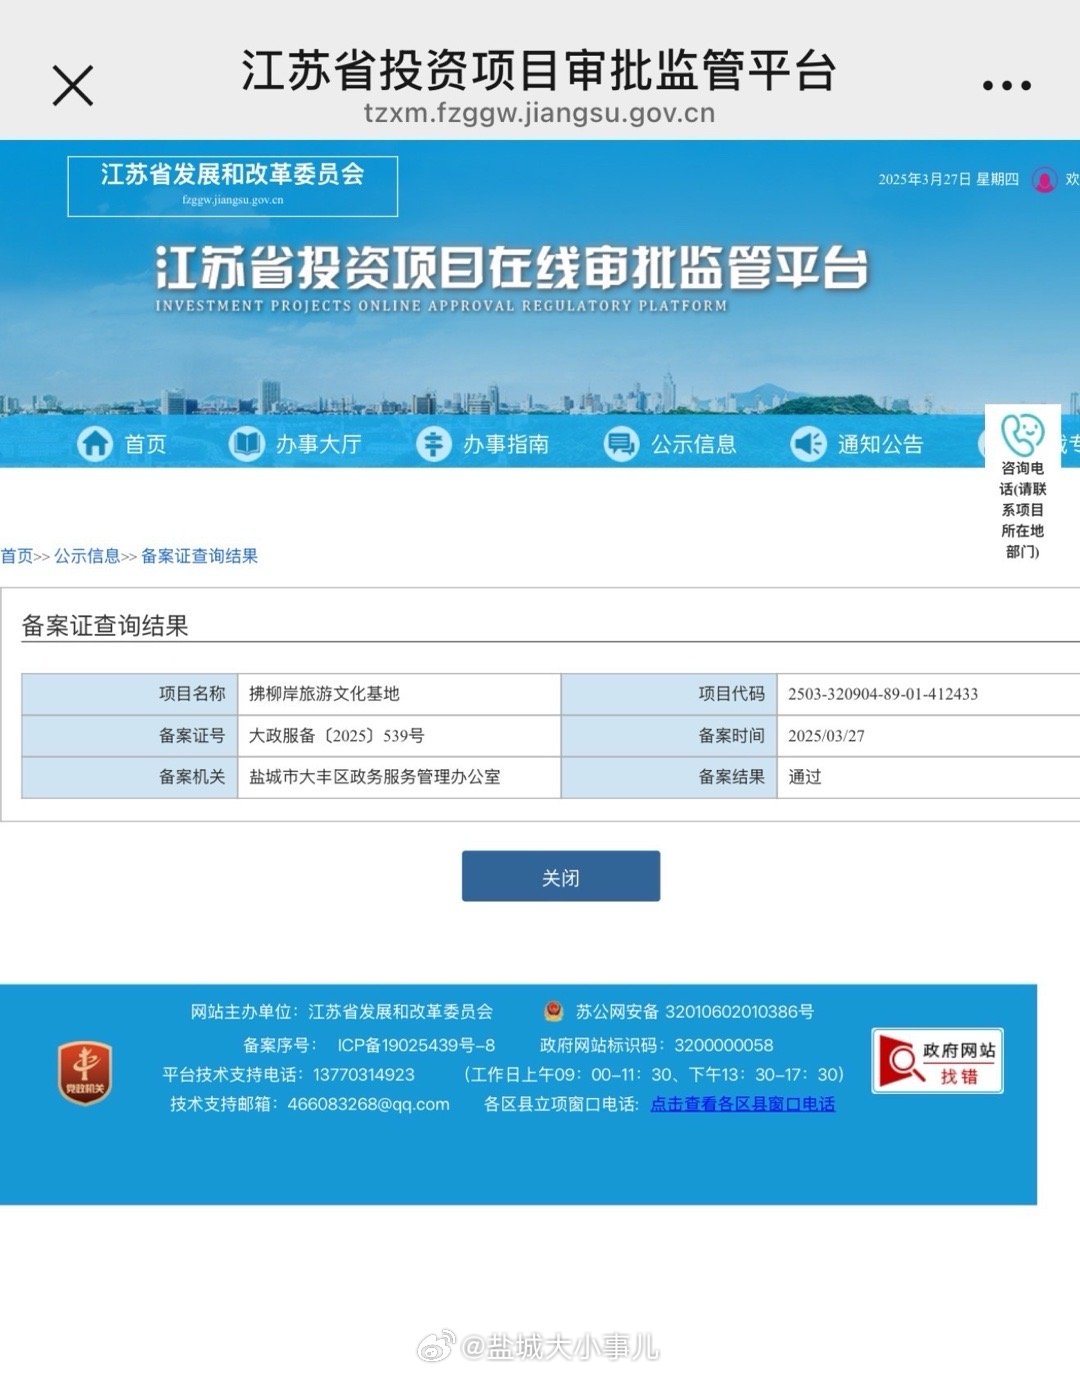
Task: Open the three-dot more options menu
Action: point(1006,86)
